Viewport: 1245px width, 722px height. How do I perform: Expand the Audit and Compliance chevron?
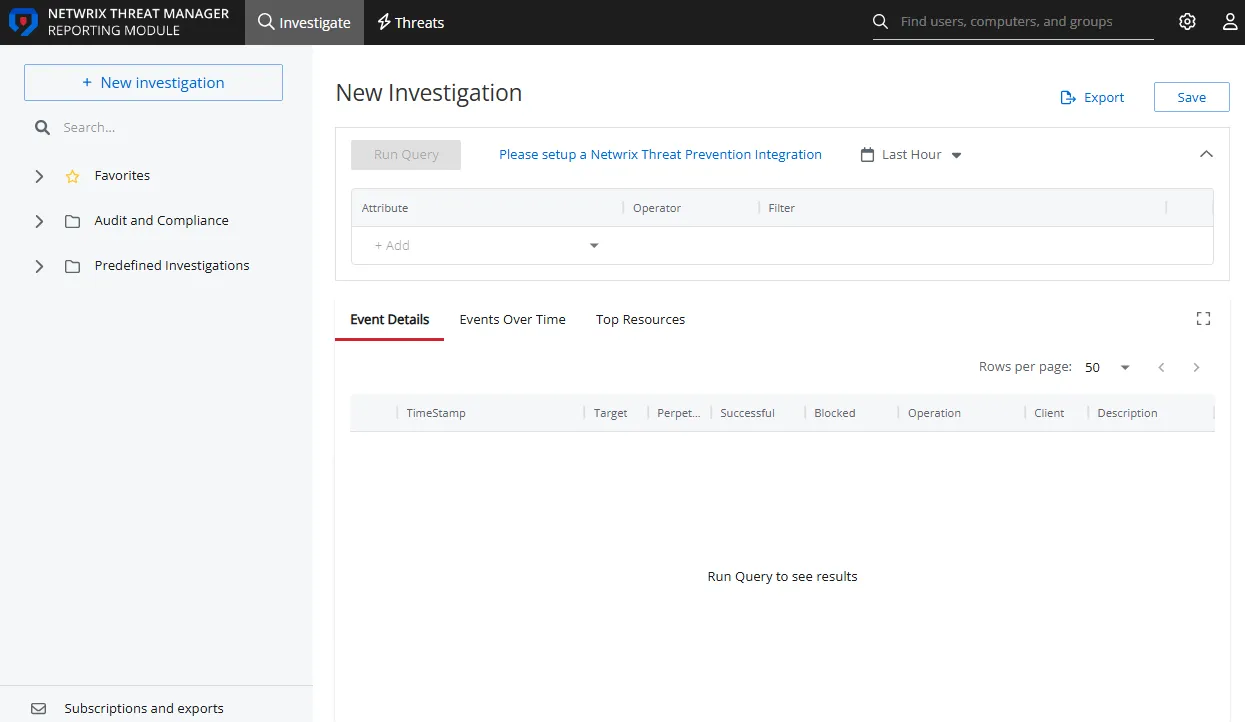(x=39, y=221)
